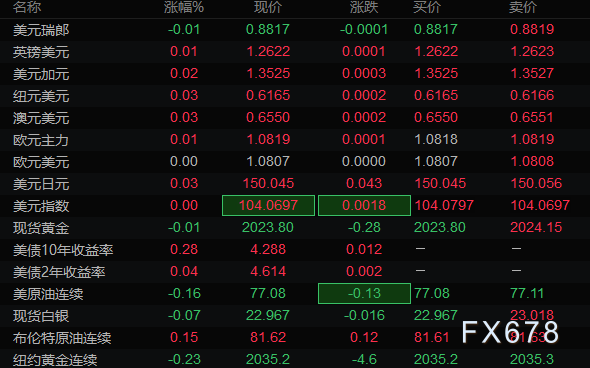
Task: Click the 澳元美元 instrument name
Action: [41, 118]
